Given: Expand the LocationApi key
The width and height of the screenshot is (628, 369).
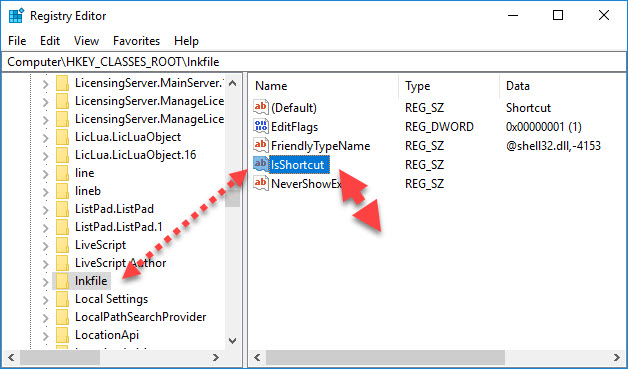Looking at the screenshot, I should (x=46, y=336).
